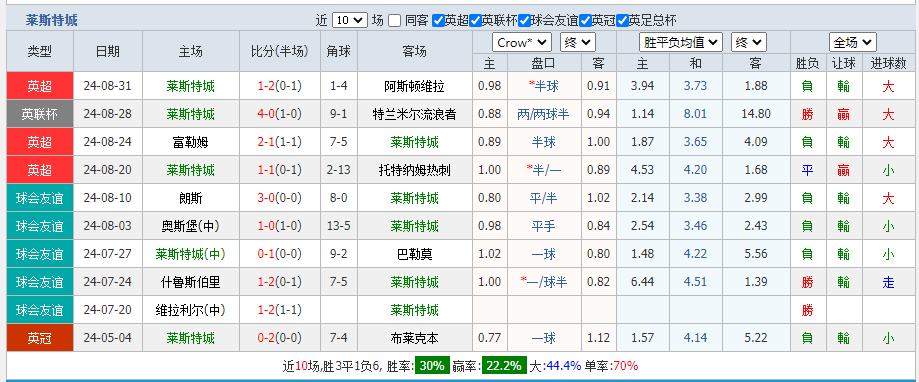Uncheck the 球会友谊 filter checkbox
The width and height of the screenshot is (919, 382).
click(x=525, y=21)
